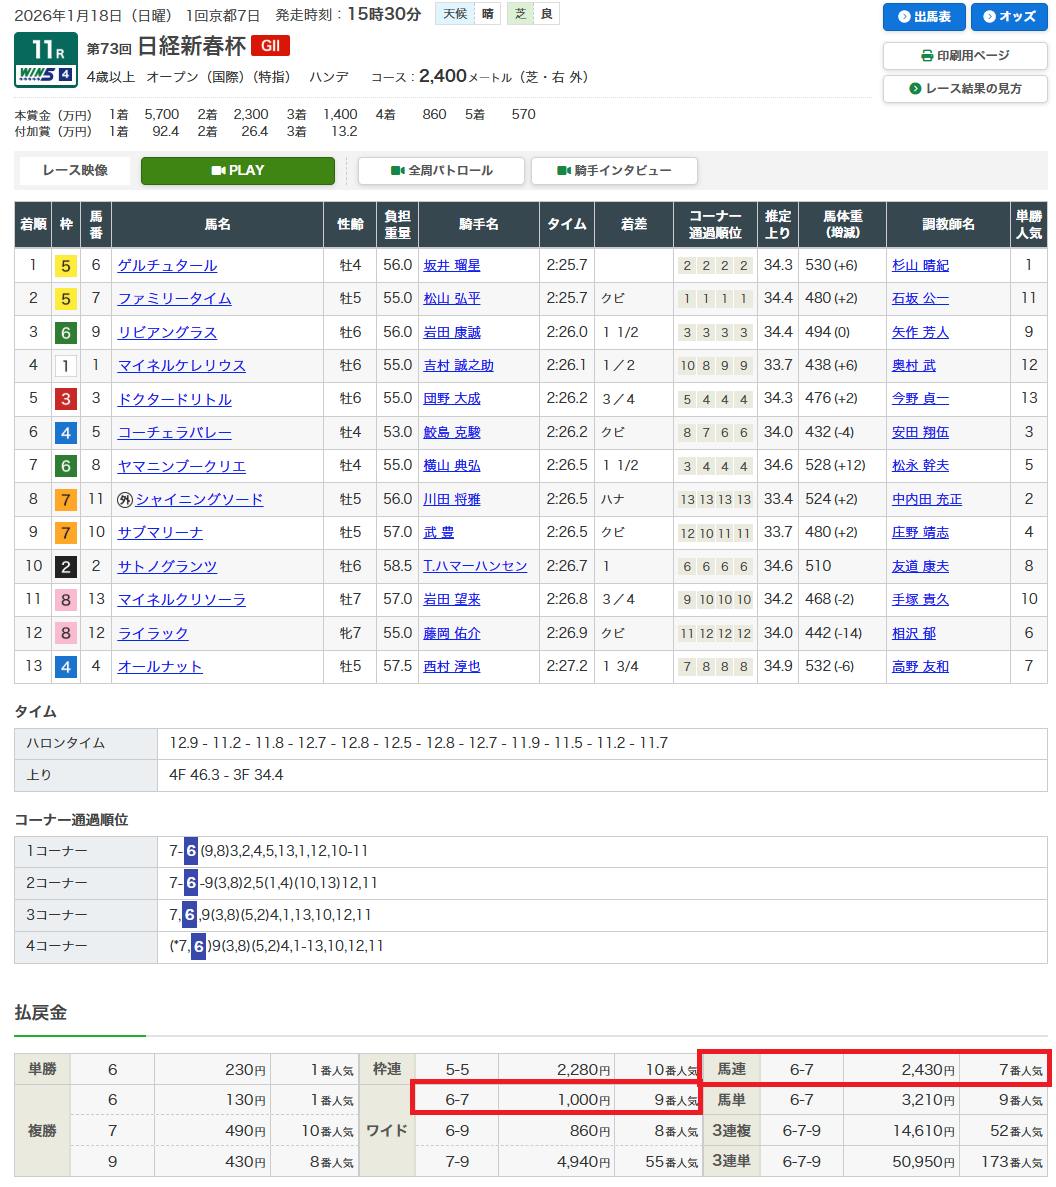The width and height of the screenshot is (1056, 1187).
Task: Open horse ファミリータイム profile link
Action: (174, 299)
